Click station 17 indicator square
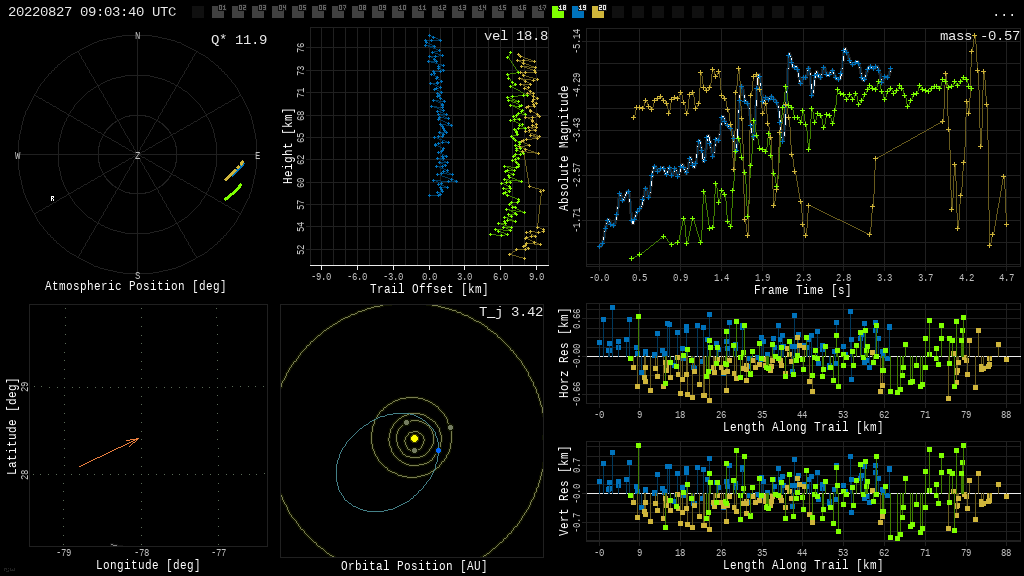The height and width of the screenshot is (576, 1024). [538, 12]
